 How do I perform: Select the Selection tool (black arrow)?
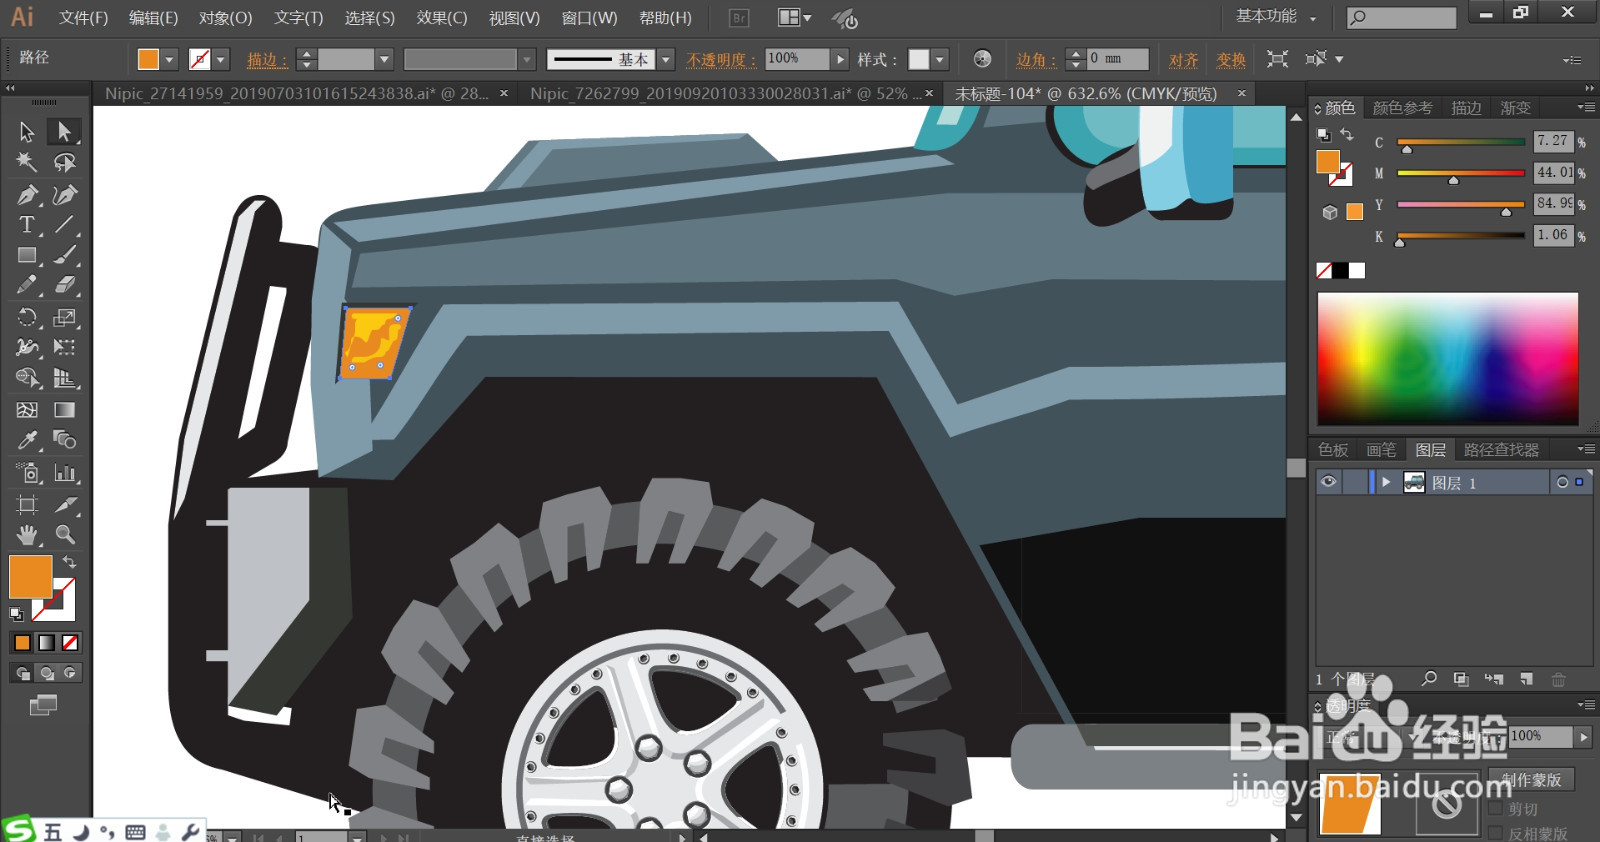[27, 131]
